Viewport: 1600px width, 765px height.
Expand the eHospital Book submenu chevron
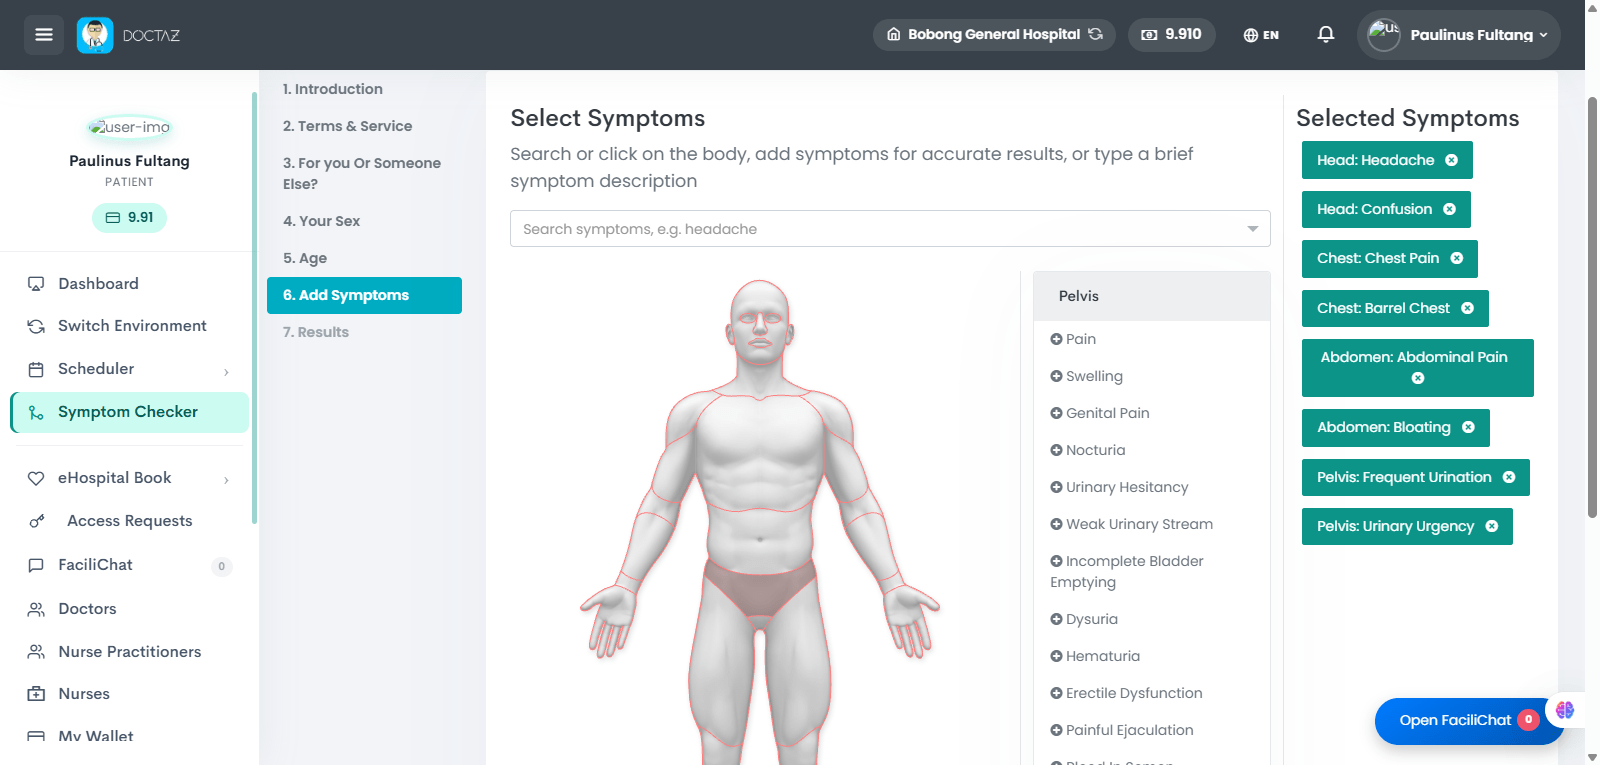[226, 480]
